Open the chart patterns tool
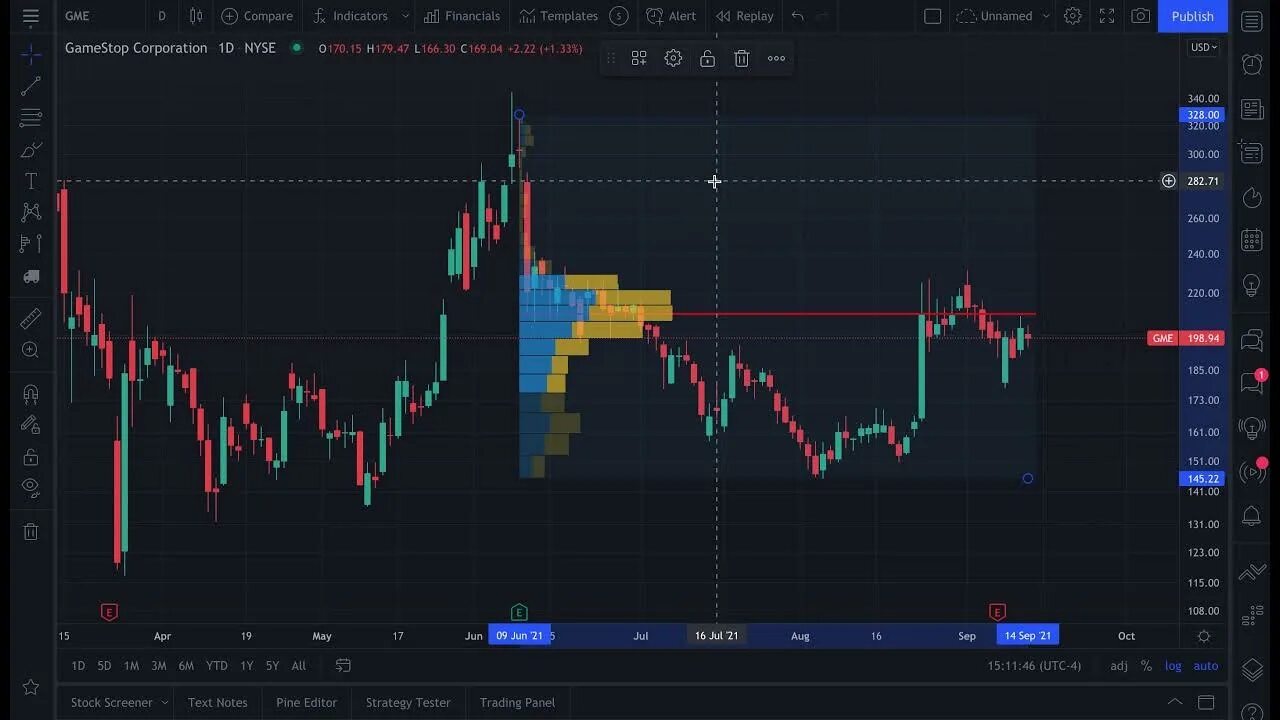Viewport: 1280px width, 720px height. (30, 212)
